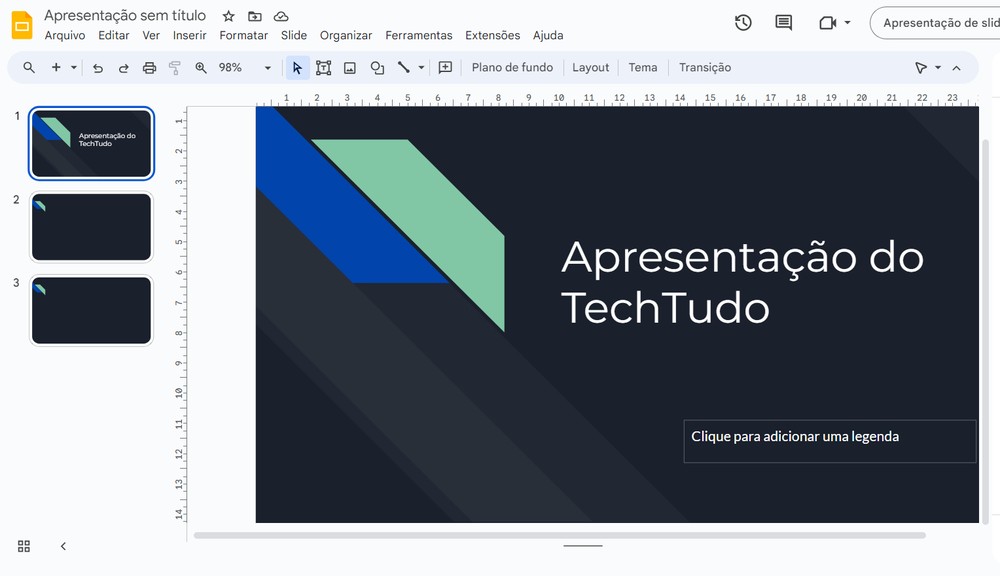Open the Ferramentas menu
The width and height of the screenshot is (1000, 576).
click(x=419, y=34)
